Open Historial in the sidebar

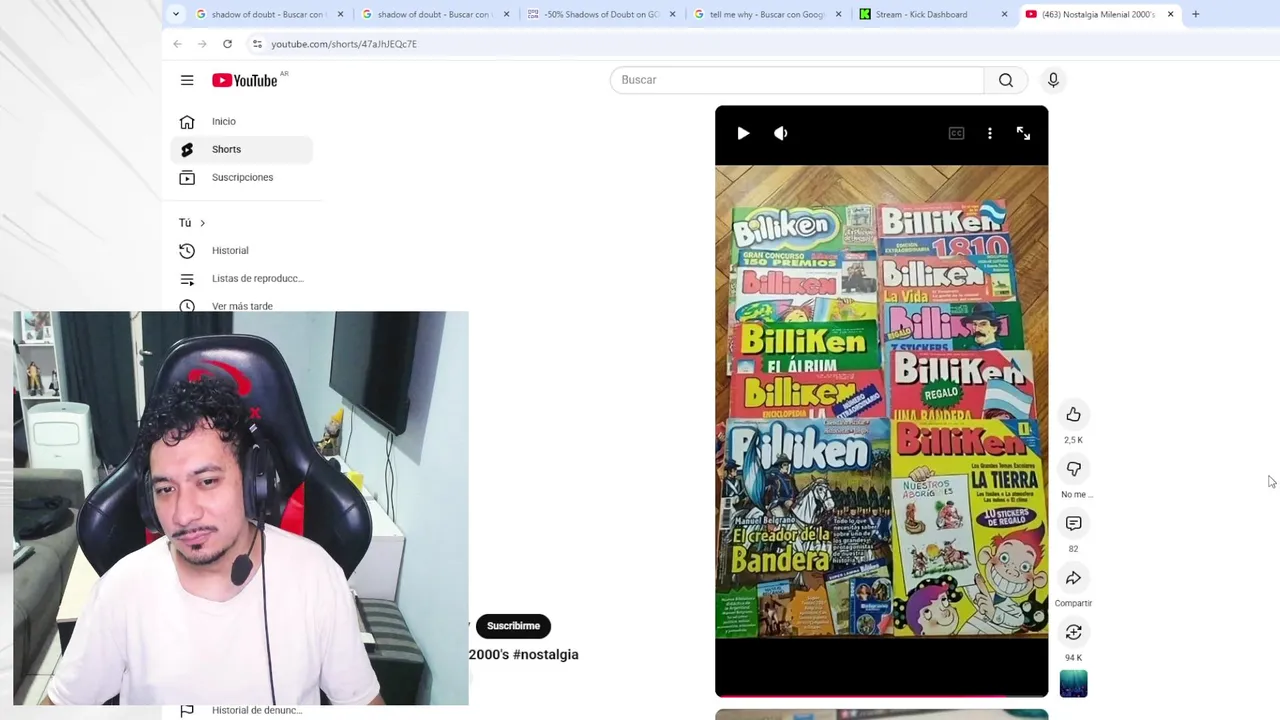(243, 250)
